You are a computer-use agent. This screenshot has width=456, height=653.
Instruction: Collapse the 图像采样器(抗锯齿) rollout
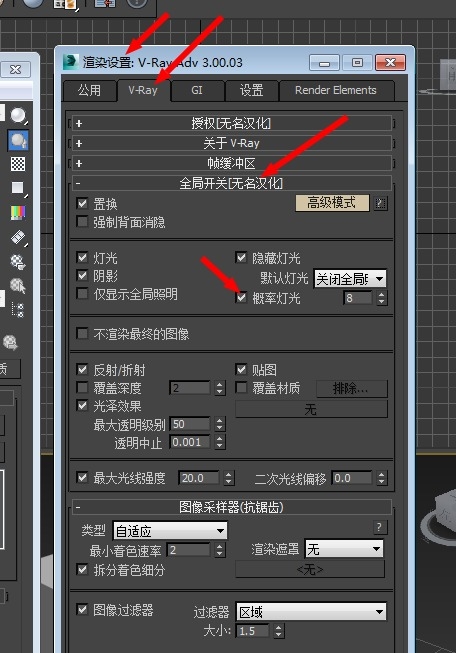click(x=232, y=507)
